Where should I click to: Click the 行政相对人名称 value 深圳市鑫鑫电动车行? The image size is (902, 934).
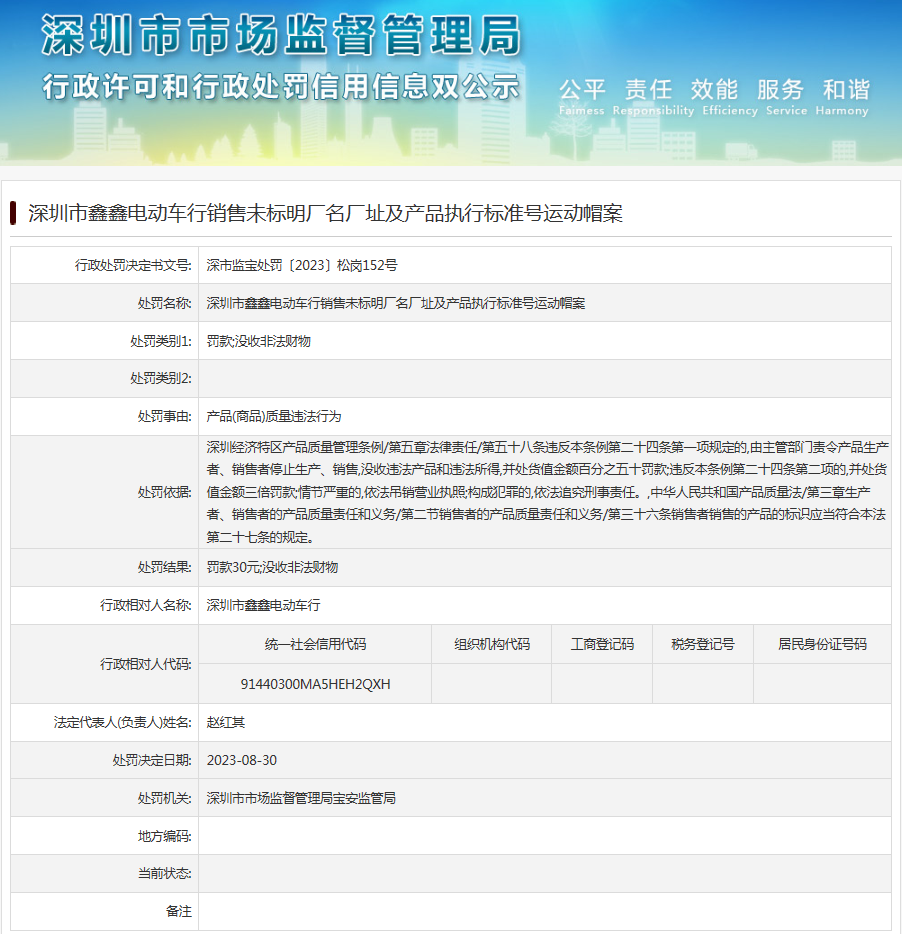[263, 605]
